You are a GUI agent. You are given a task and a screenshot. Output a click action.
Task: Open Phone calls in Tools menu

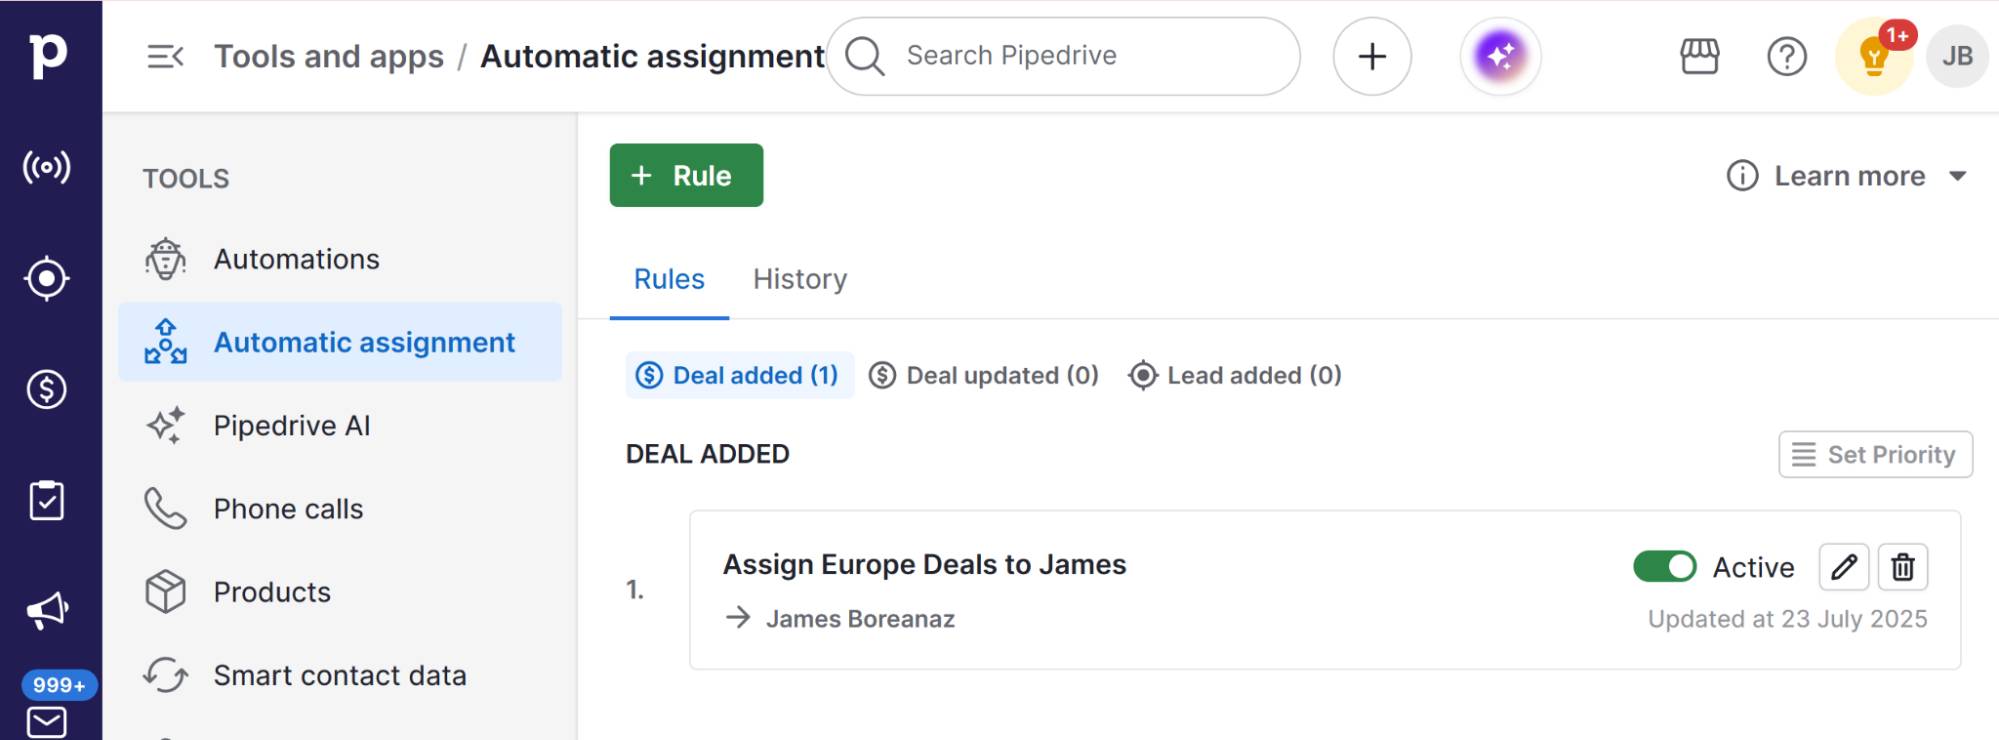340,509
